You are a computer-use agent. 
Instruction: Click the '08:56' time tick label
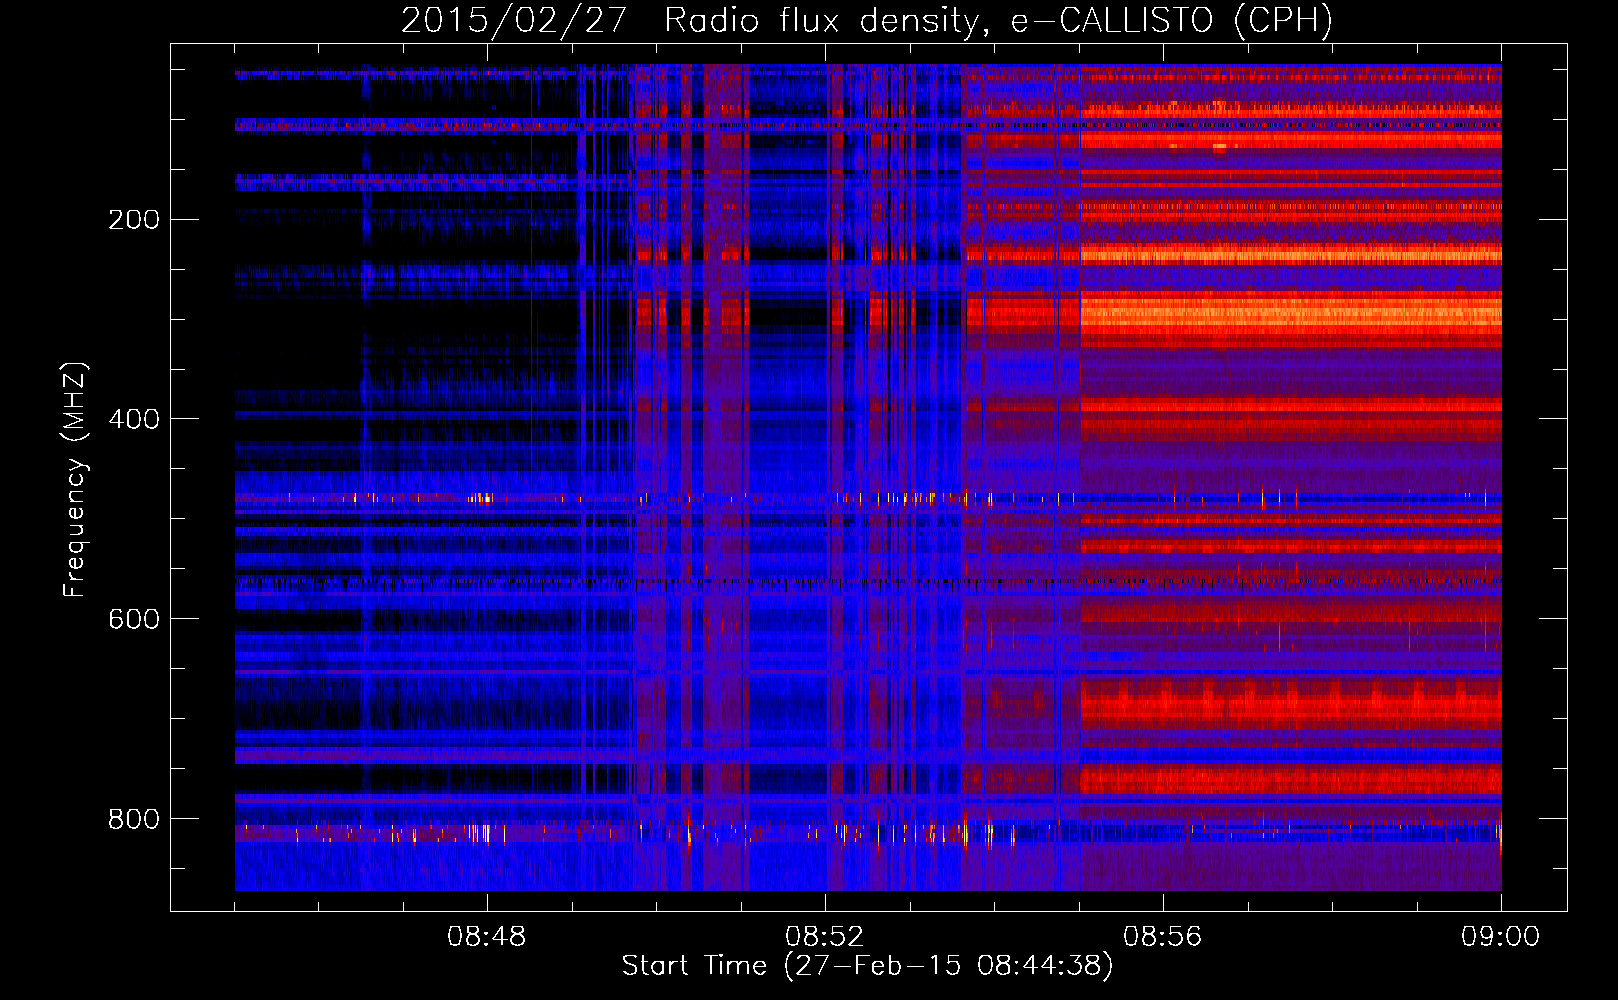1163,937
